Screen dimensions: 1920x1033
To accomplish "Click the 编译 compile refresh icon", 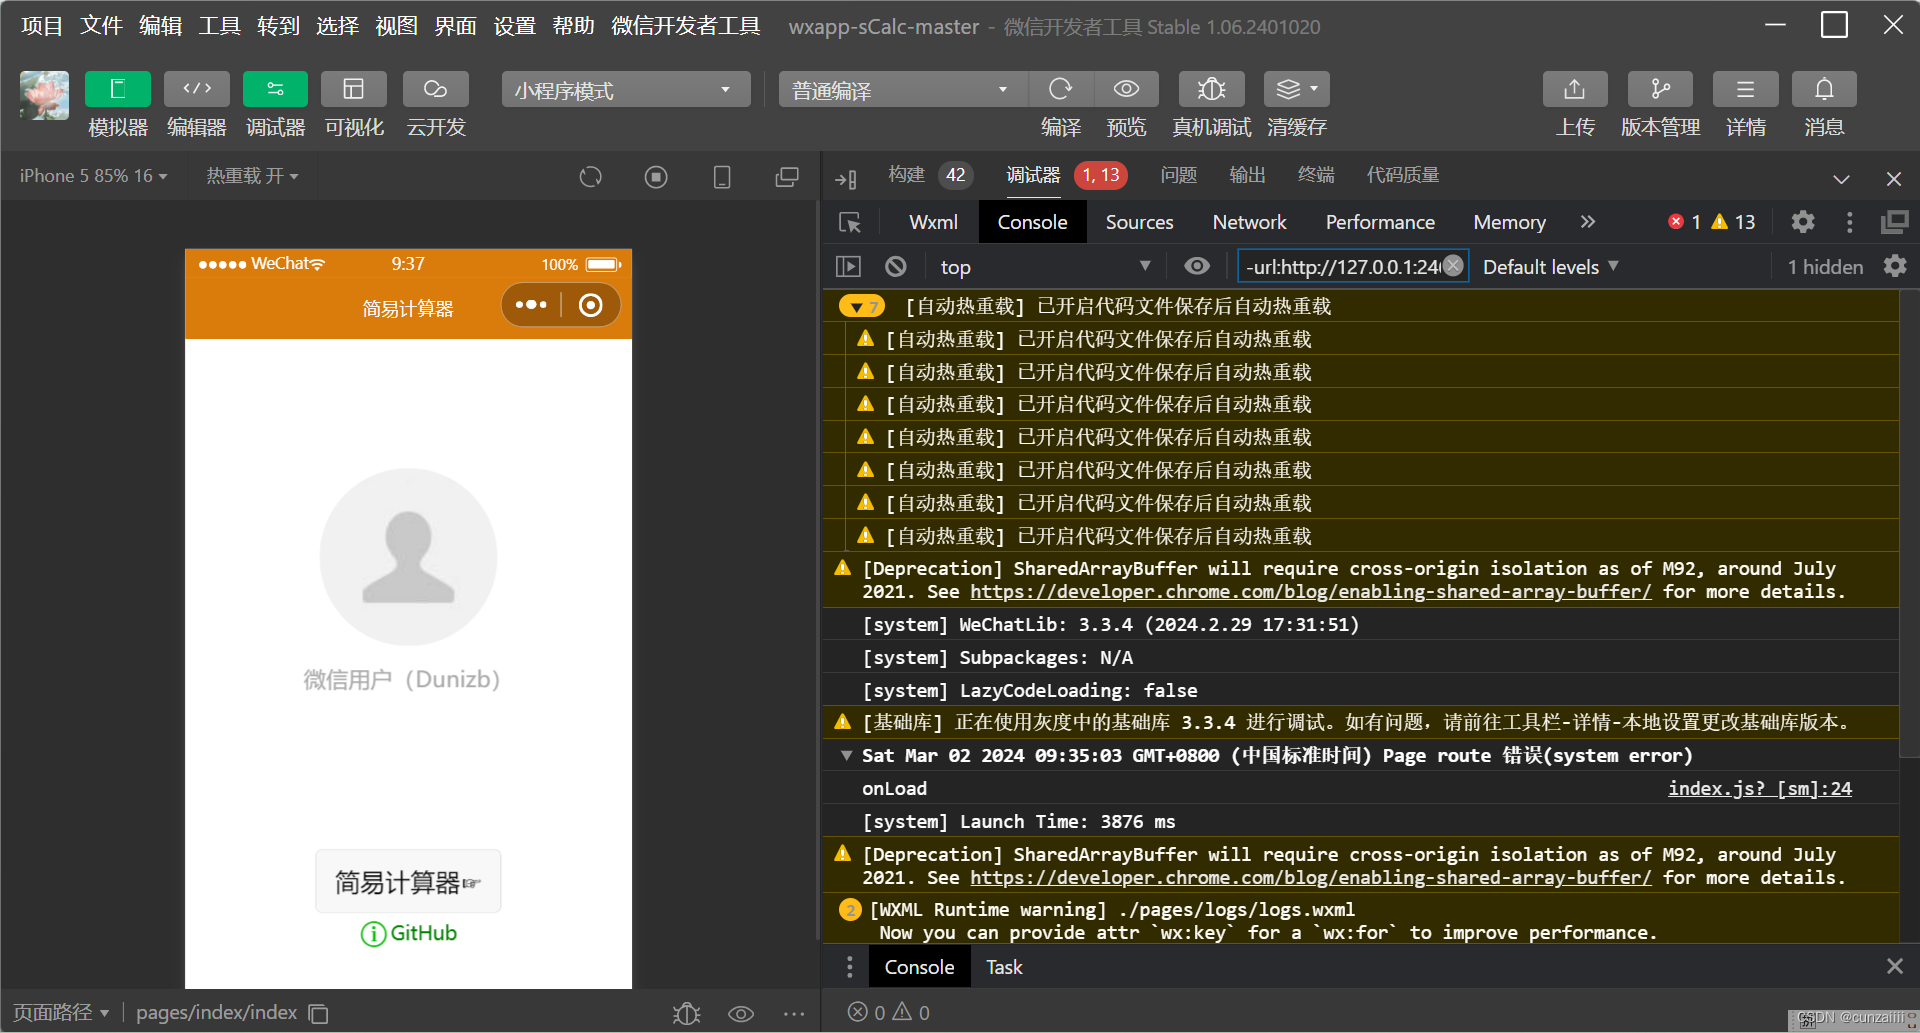I will tap(1060, 89).
